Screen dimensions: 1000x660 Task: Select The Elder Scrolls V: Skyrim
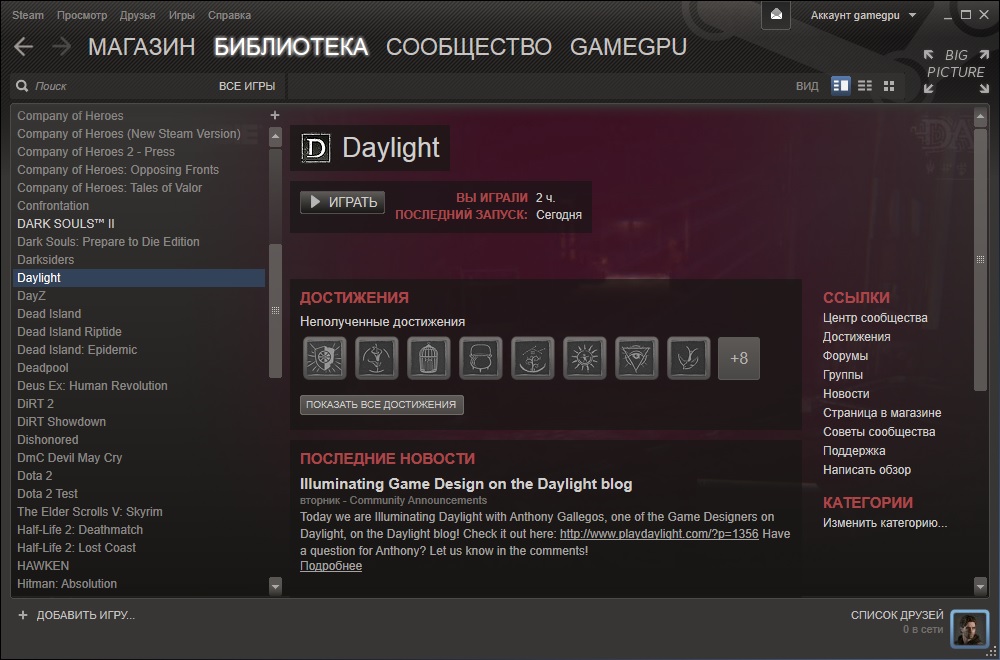coord(138,512)
